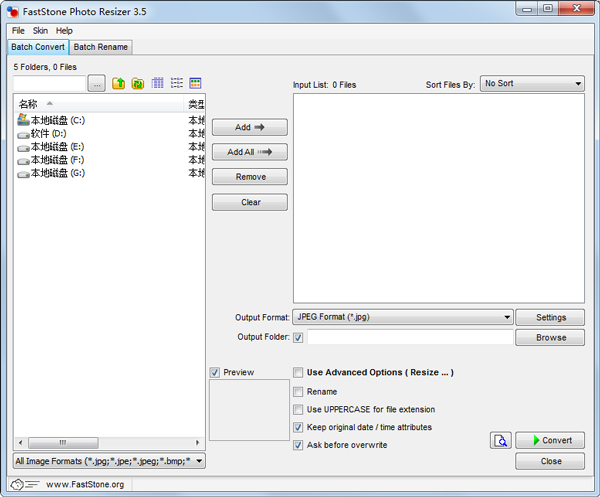The height and width of the screenshot is (497, 600).
Task: Click the Add All button
Action: pos(249,152)
